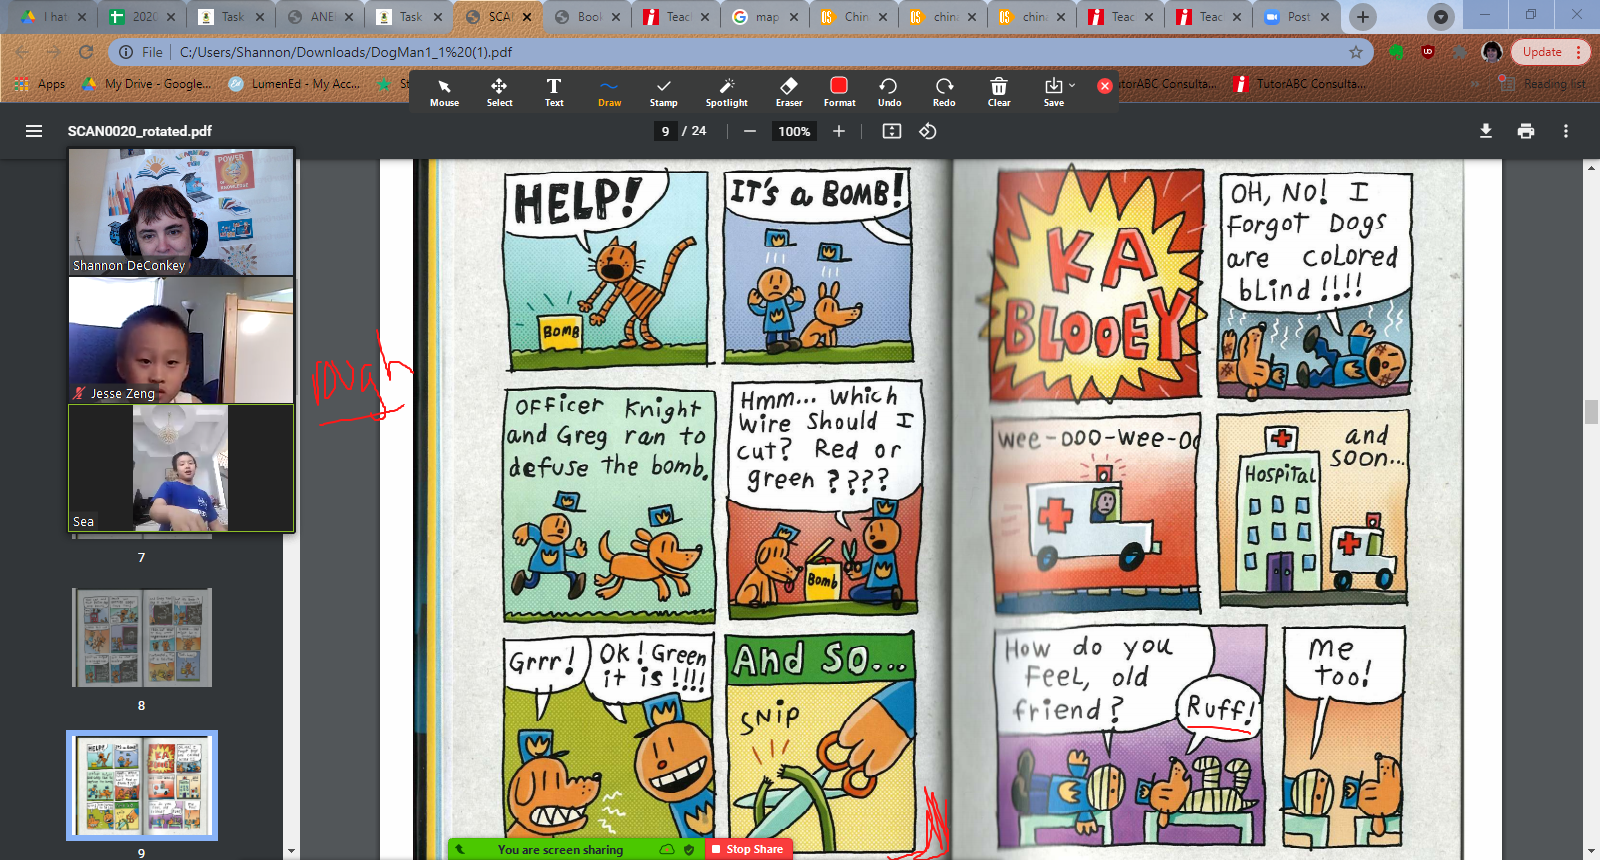Select the Eraser annotation tool
Viewport: 1600px width, 860px height.
tap(789, 92)
